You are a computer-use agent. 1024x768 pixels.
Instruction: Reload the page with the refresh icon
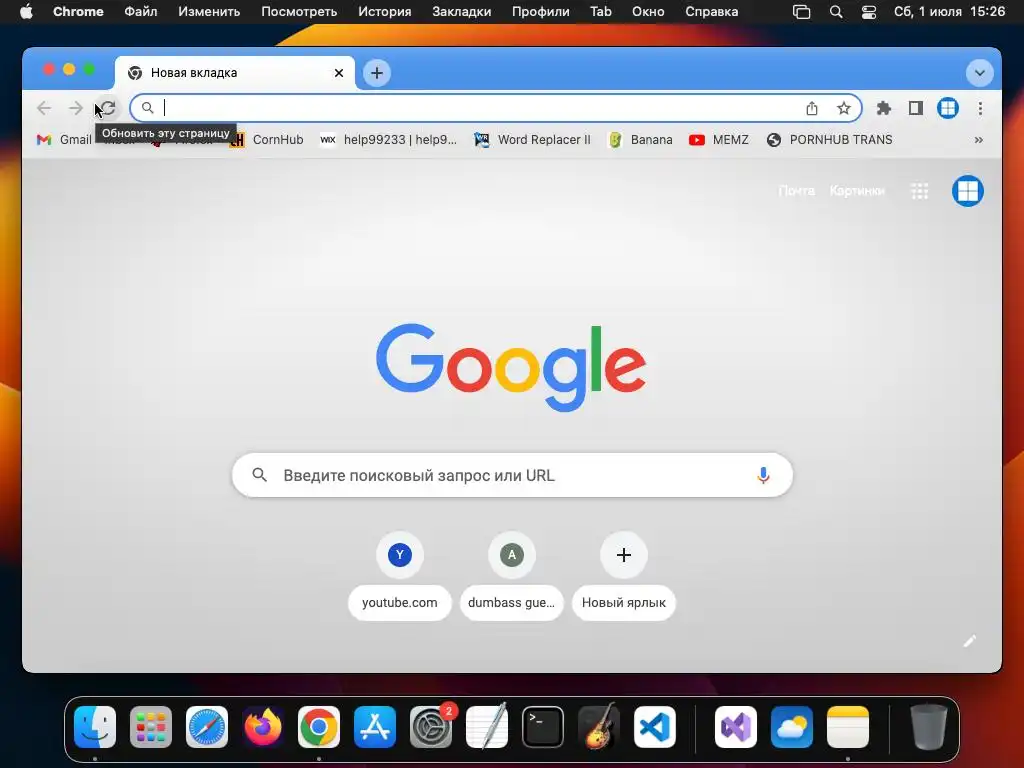[108, 108]
